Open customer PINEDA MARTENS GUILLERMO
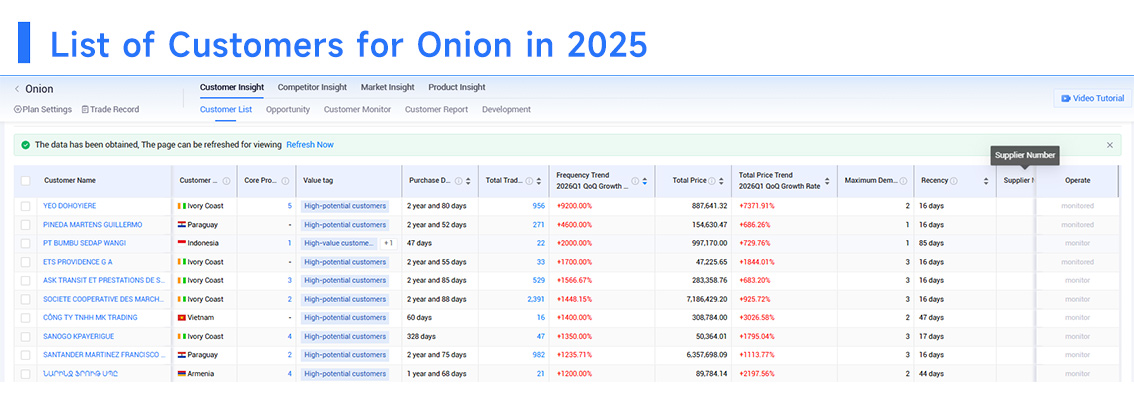This screenshot has width=1134, height=413. (x=93, y=225)
